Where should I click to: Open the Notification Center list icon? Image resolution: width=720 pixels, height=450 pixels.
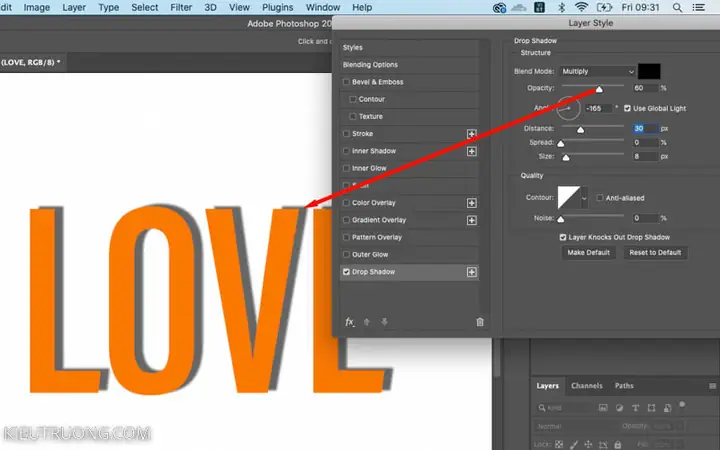[x=698, y=7]
